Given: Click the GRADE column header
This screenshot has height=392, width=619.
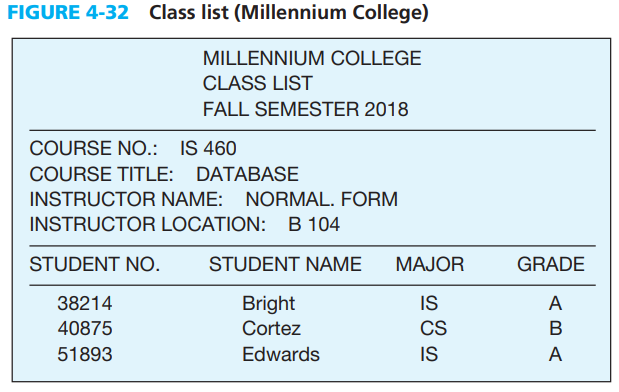Looking at the screenshot, I should coord(551,264).
